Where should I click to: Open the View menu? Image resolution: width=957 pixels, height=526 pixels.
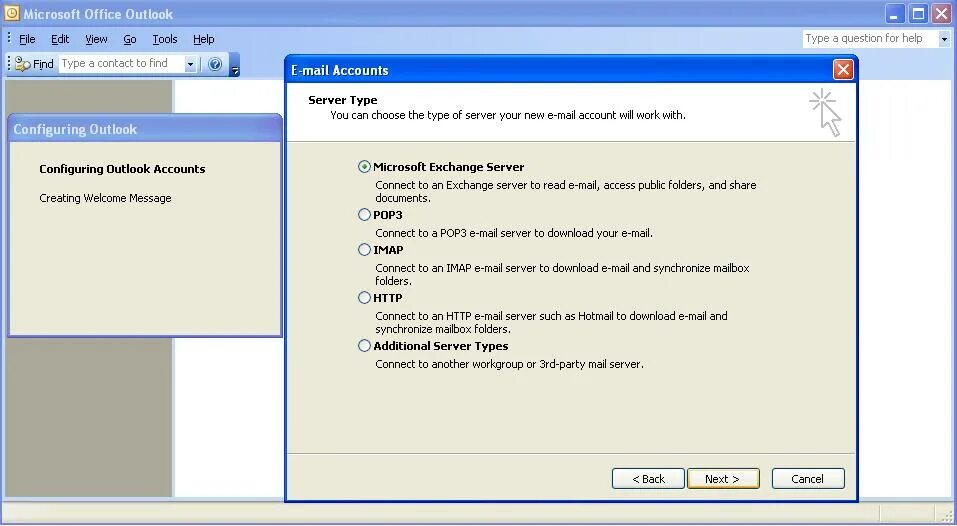click(x=96, y=39)
